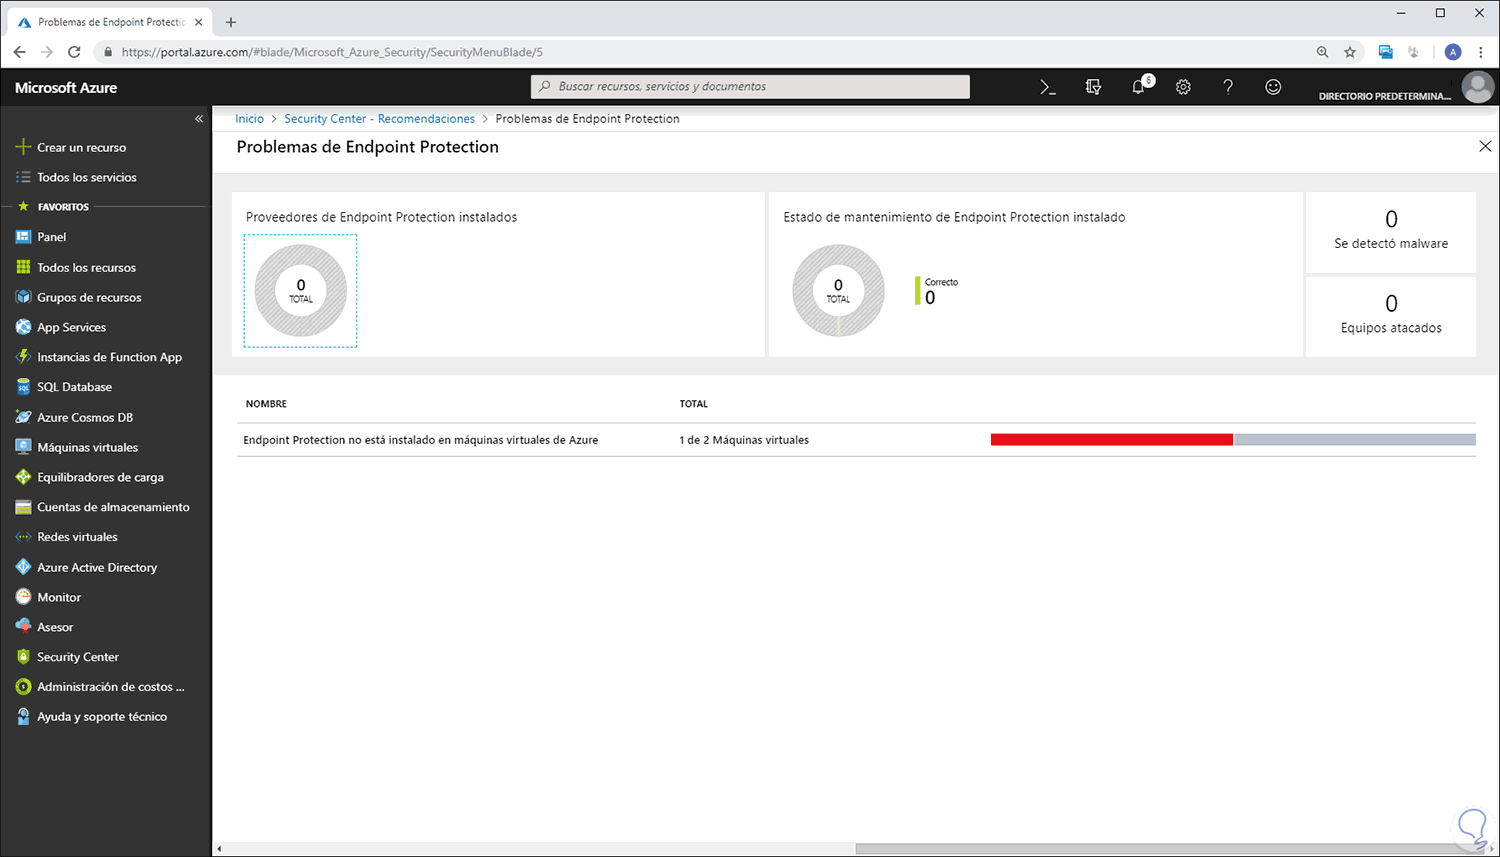Click the Proveedores installed donut chart

pos(301,291)
